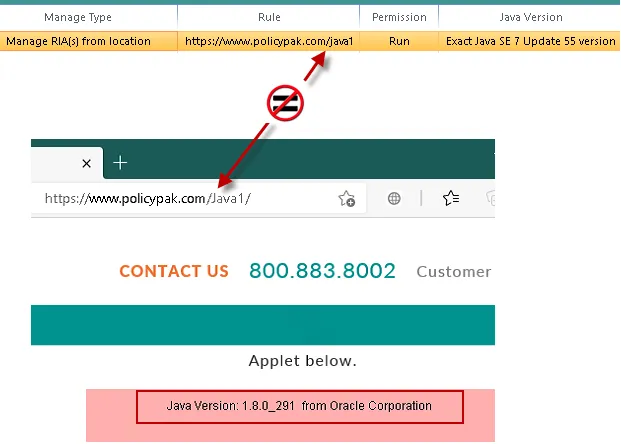Click the add-to-favorites star icon
This screenshot has width=621, height=444.
[347, 198]
